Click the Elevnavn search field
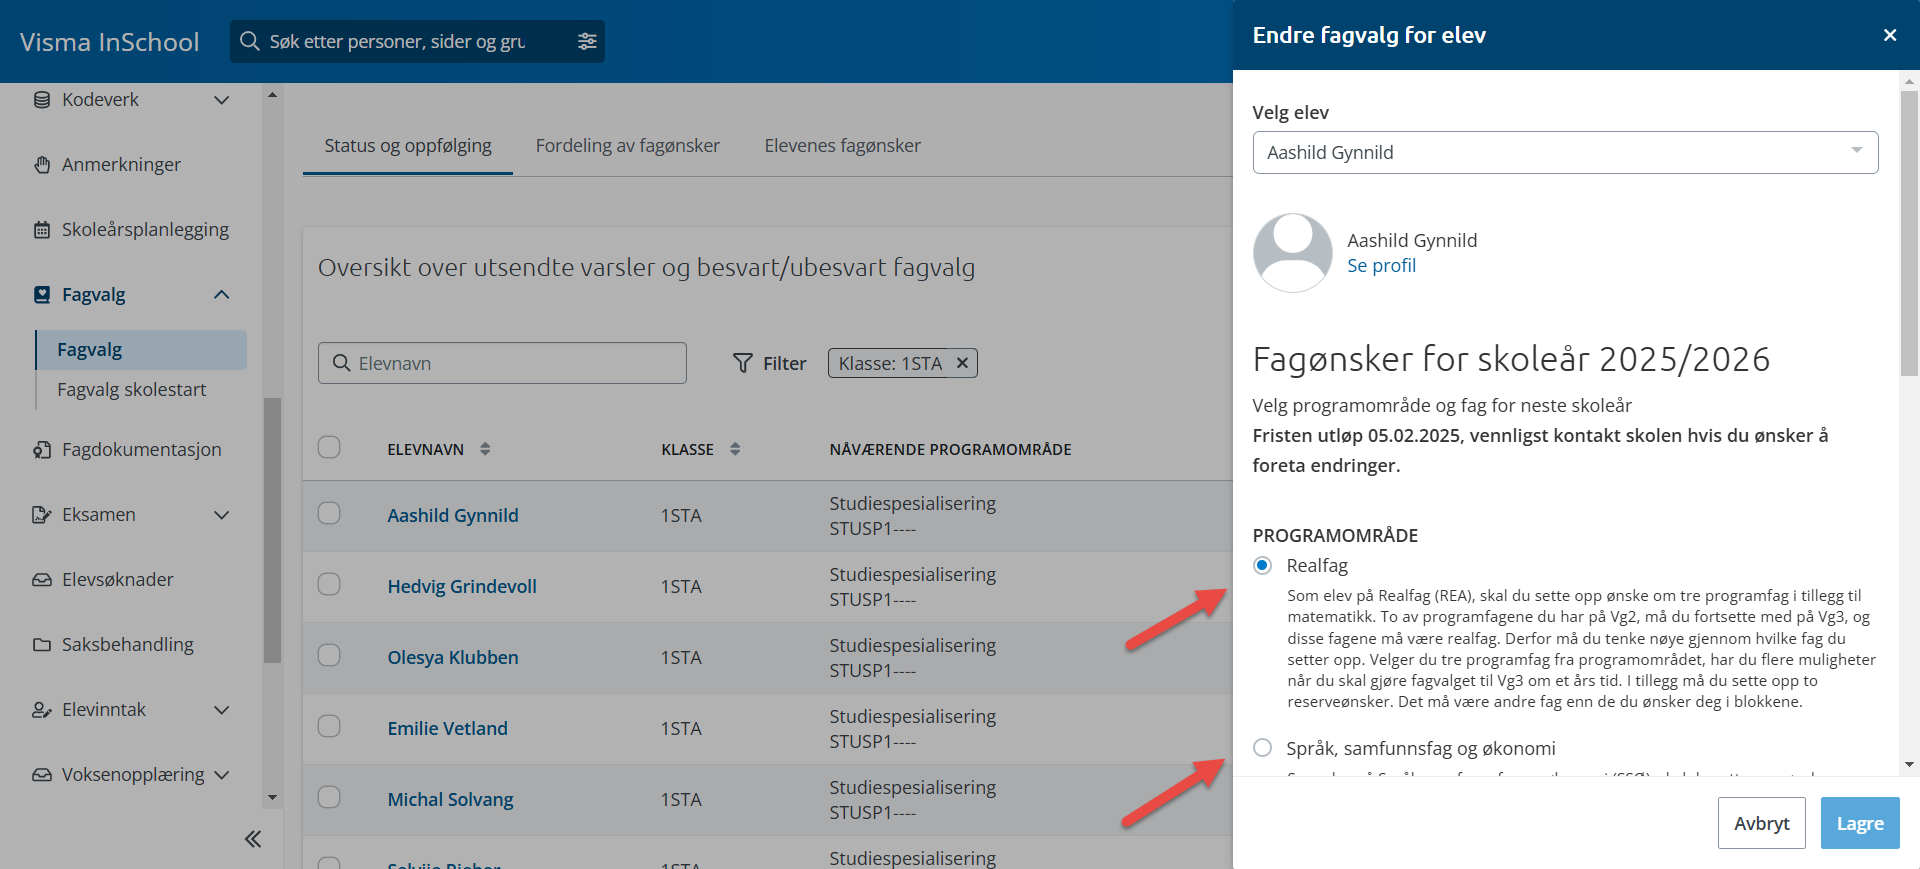Viewport: 1920px width, 869px height. pos(502,363)
